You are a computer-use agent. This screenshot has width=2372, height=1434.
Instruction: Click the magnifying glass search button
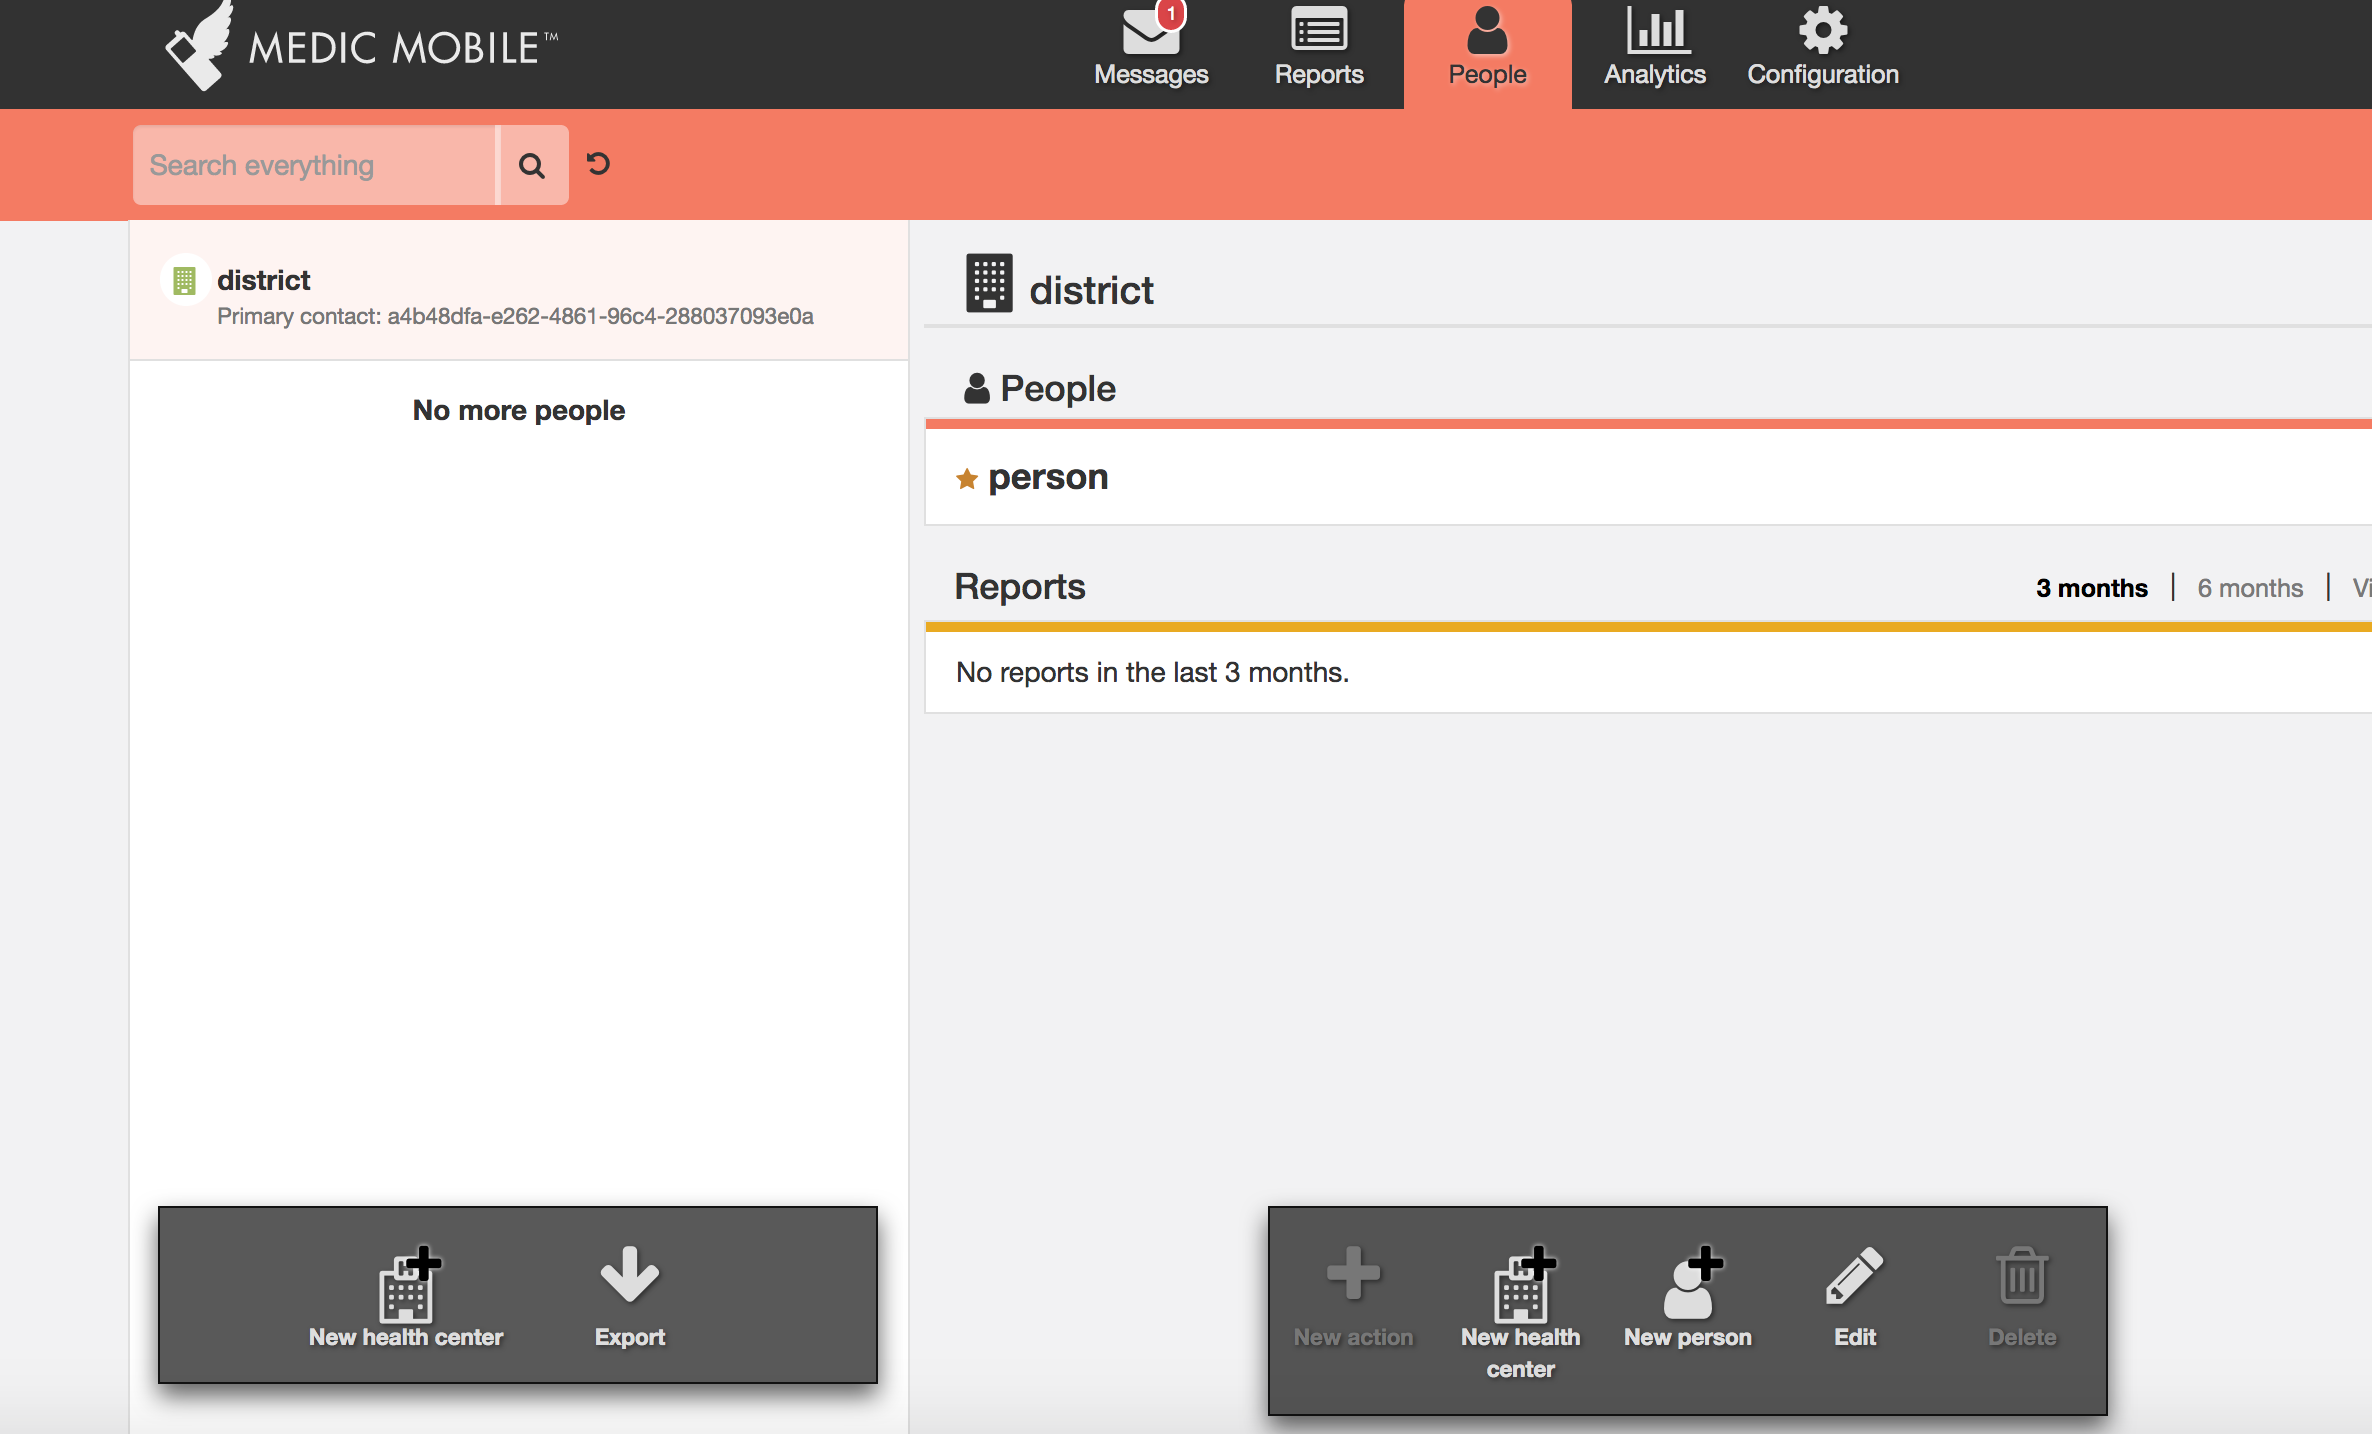[533, 165]
